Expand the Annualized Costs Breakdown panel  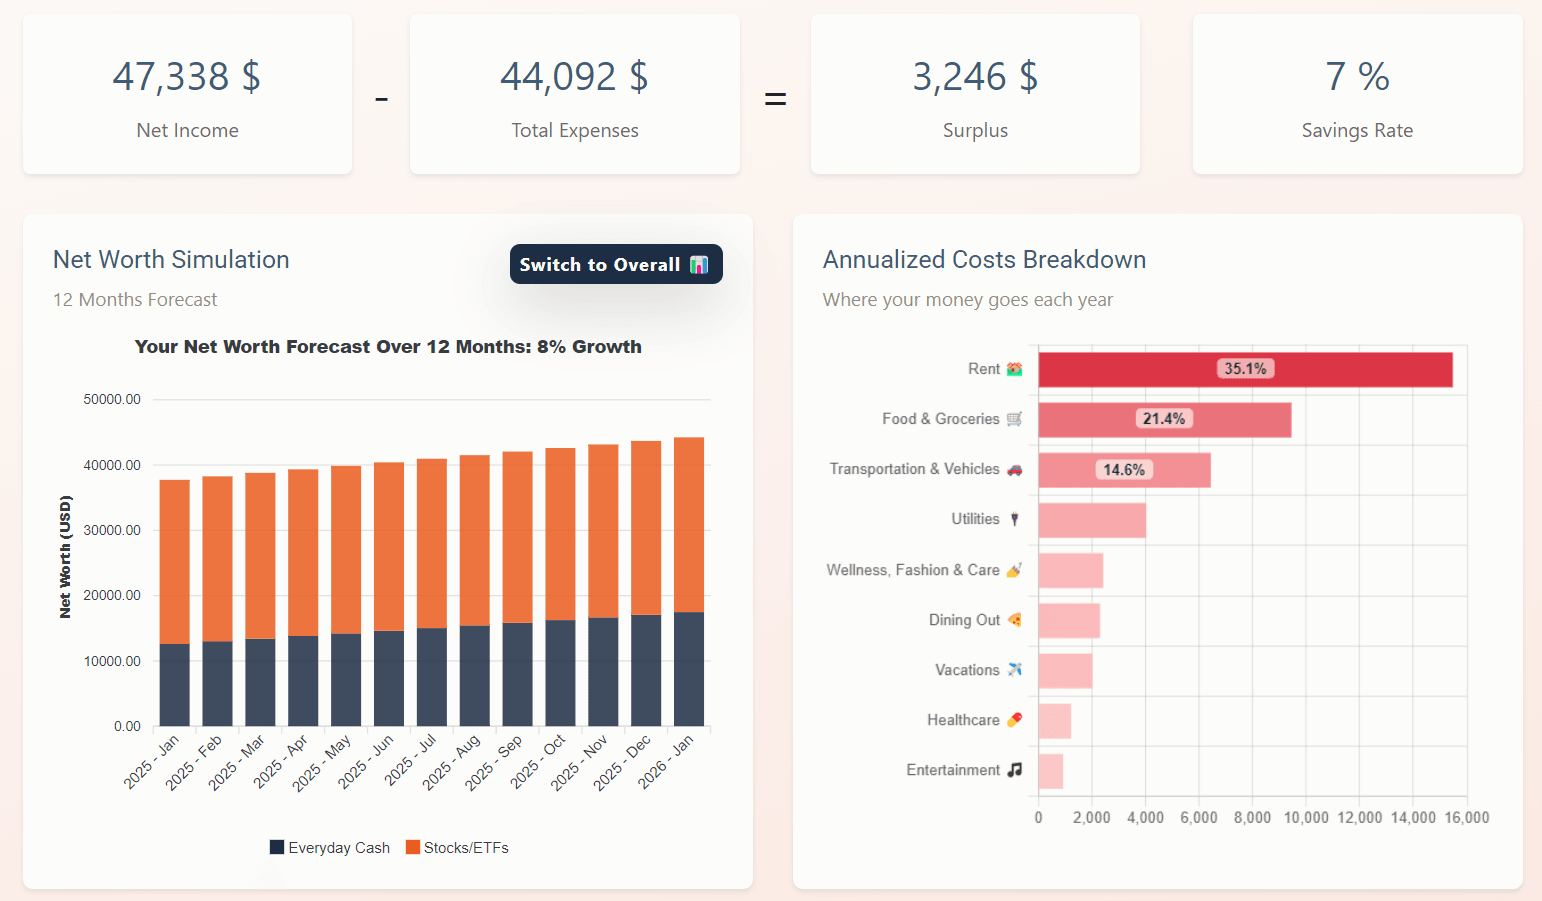click(984, 259)
